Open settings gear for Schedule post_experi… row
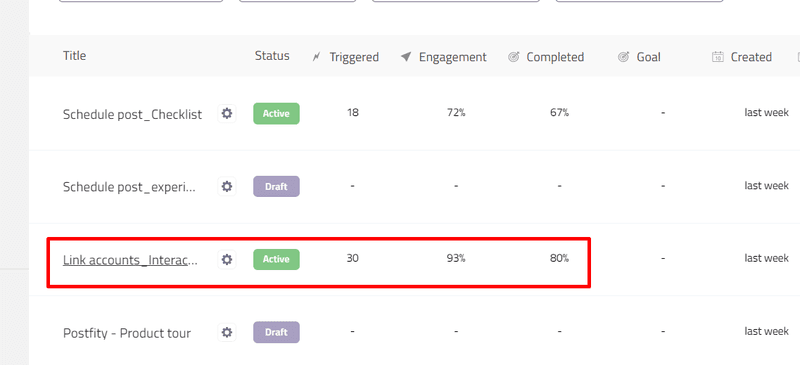The image size is (800, 365). pos(227,186)
